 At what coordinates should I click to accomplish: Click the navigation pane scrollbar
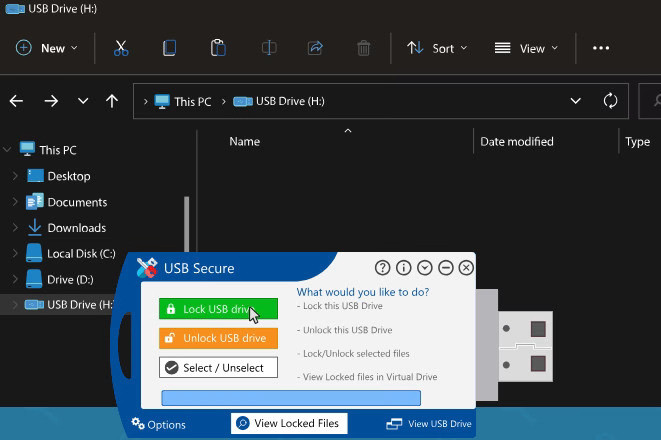186,223
